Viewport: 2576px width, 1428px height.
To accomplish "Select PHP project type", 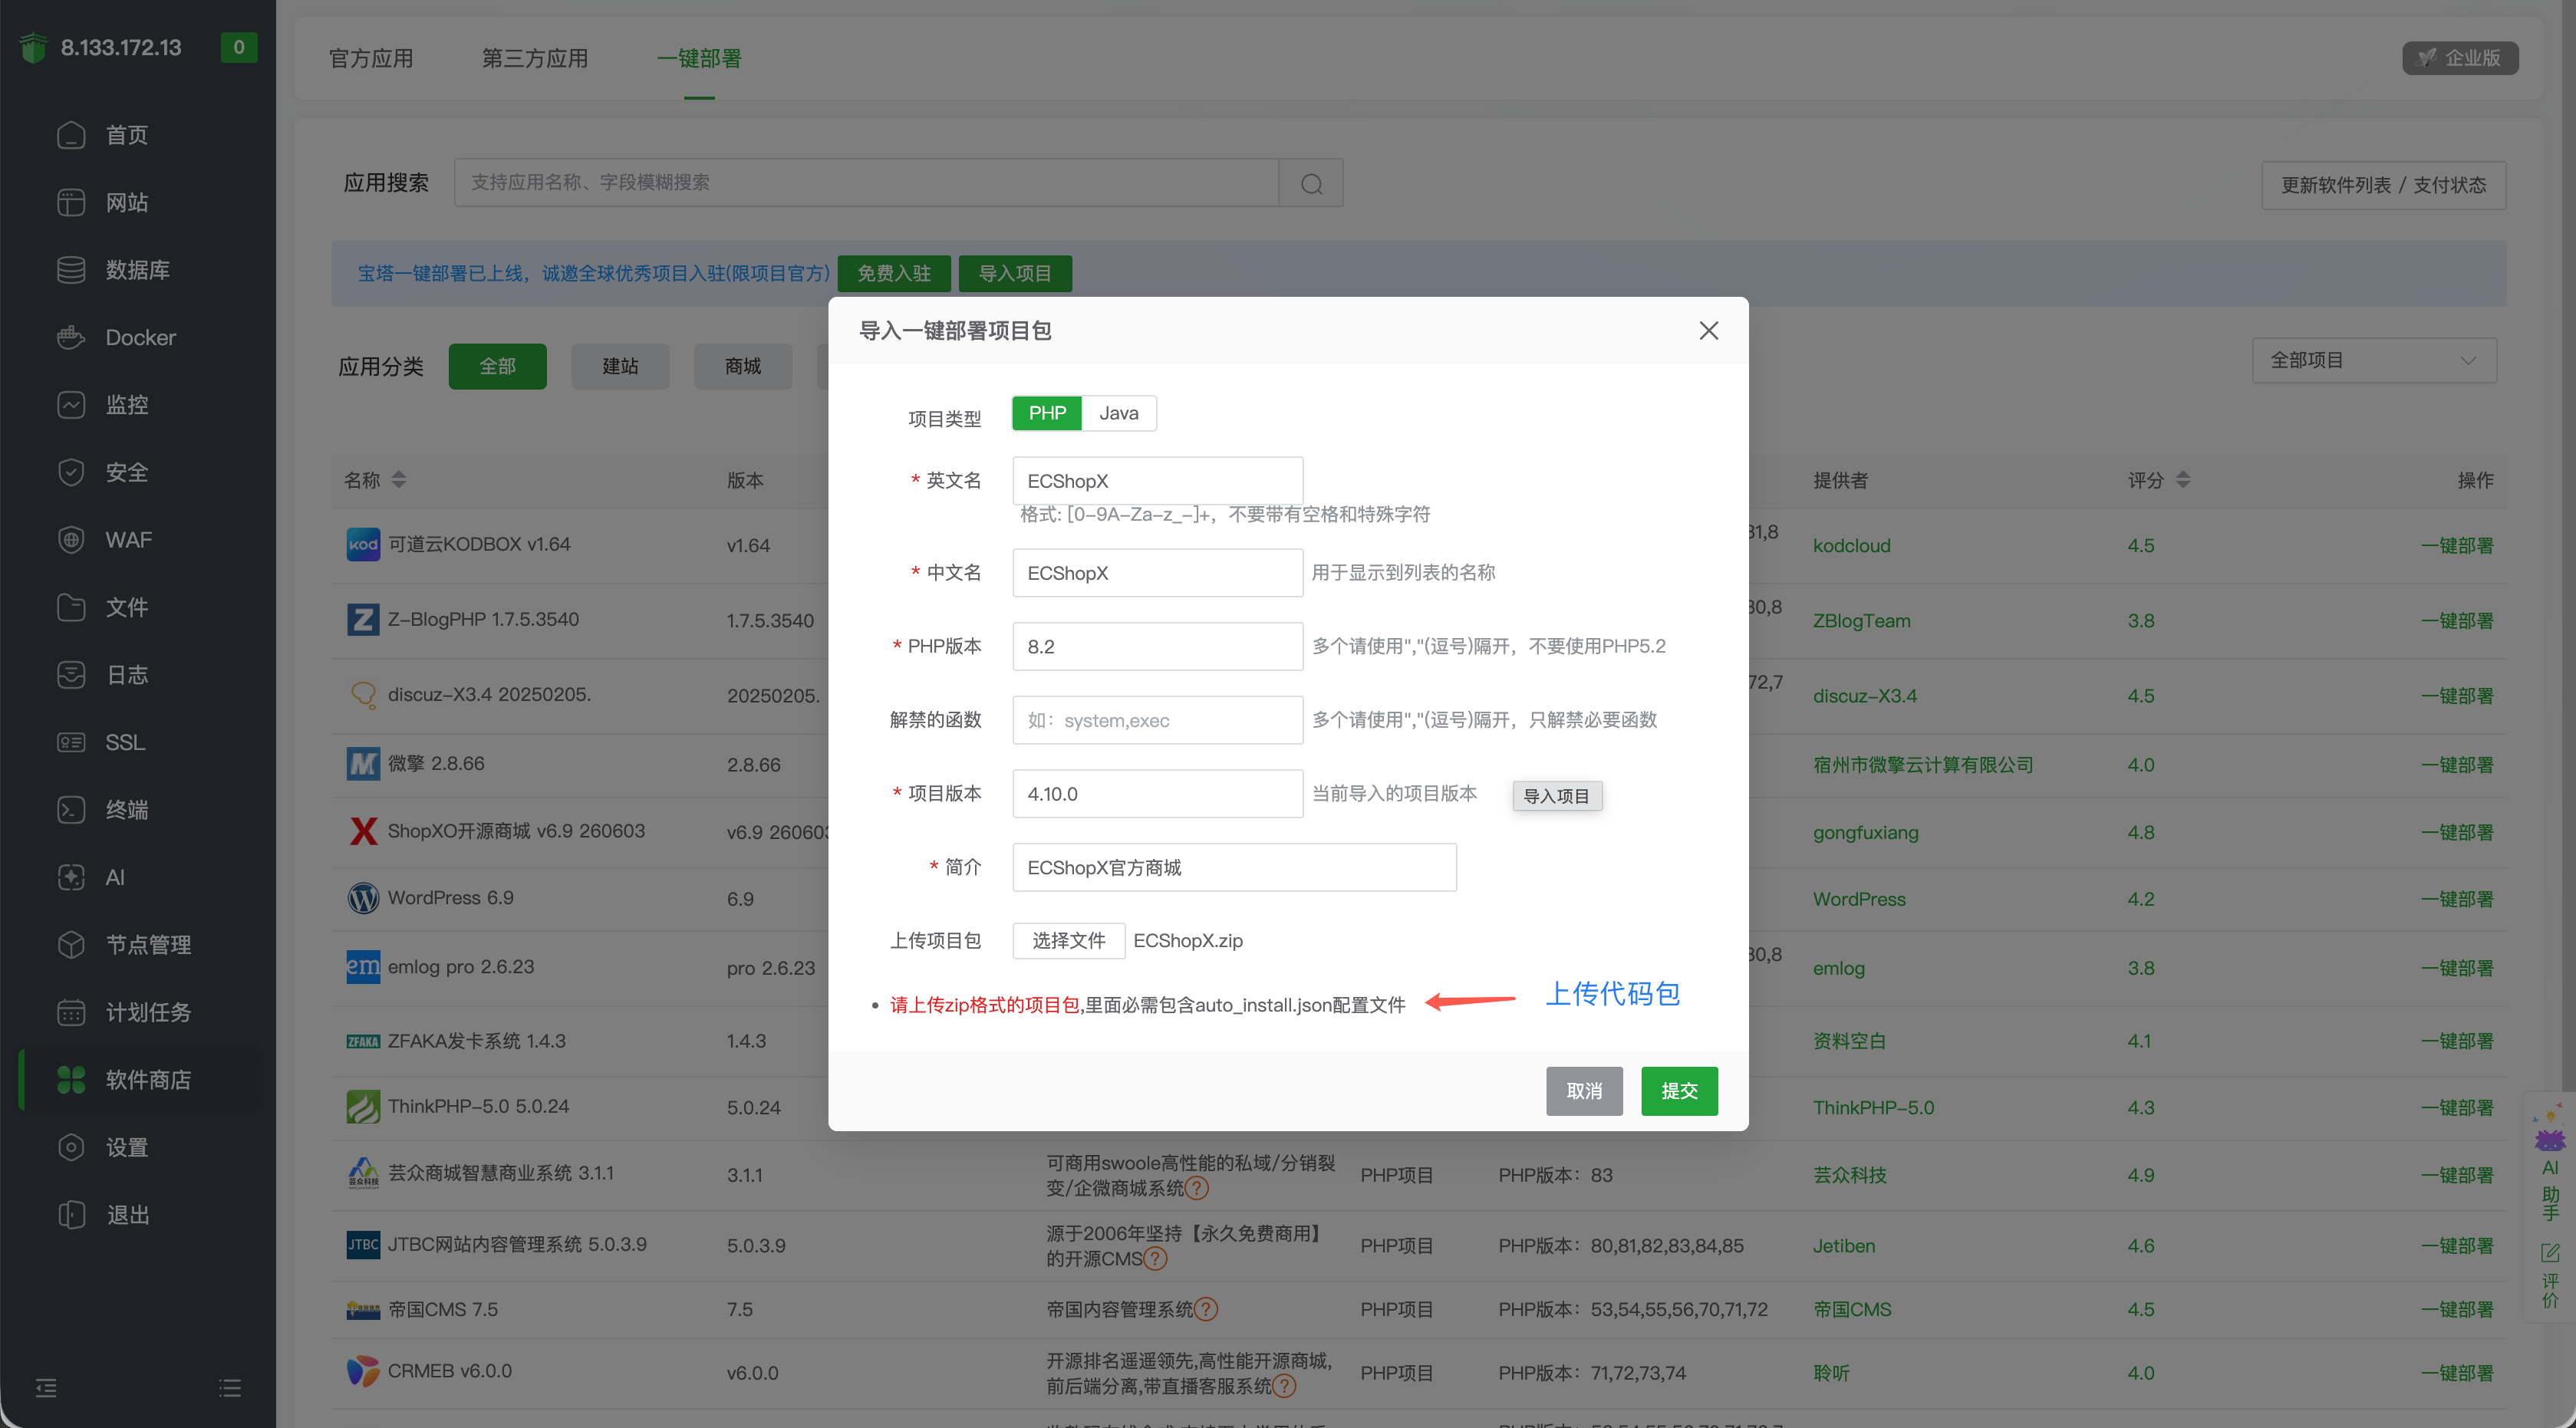I will pos(1047,413).
